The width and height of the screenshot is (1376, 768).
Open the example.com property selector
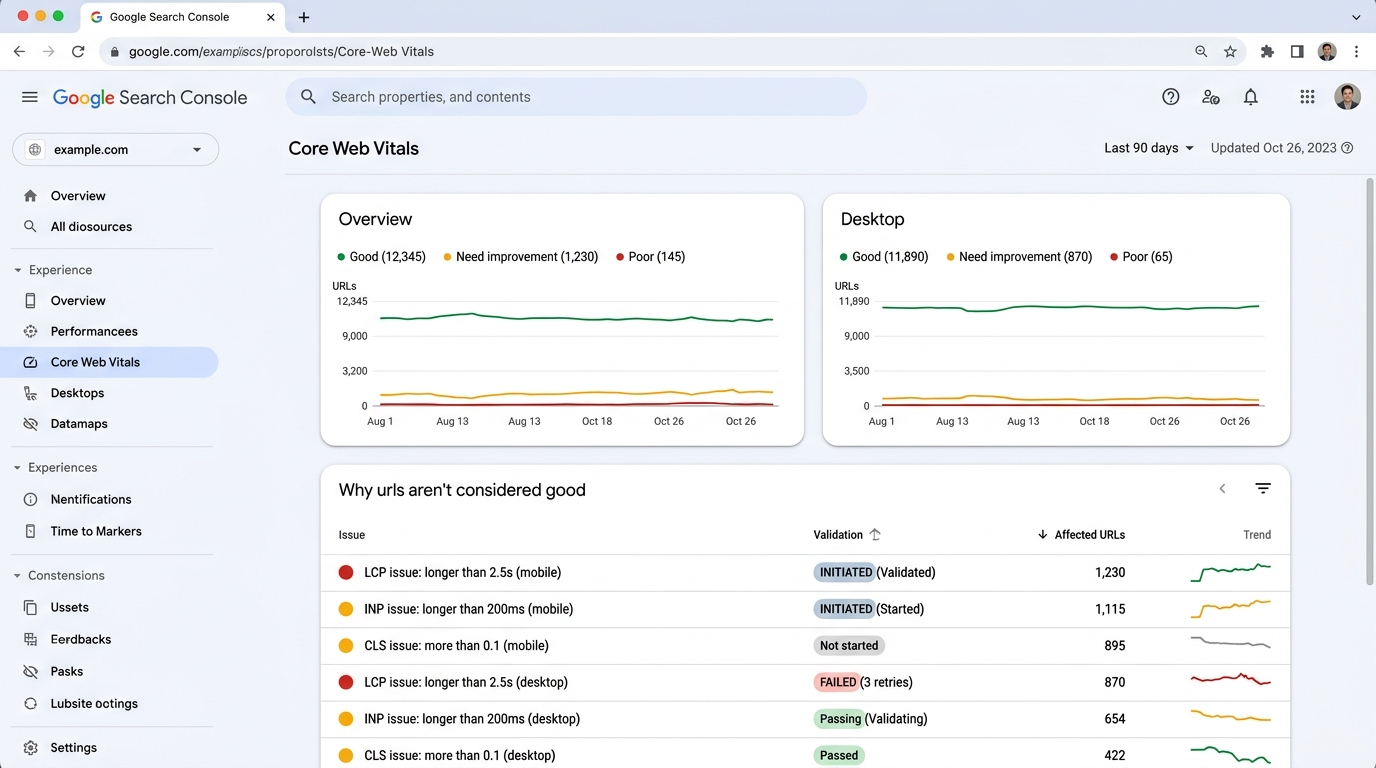(116, 150)
